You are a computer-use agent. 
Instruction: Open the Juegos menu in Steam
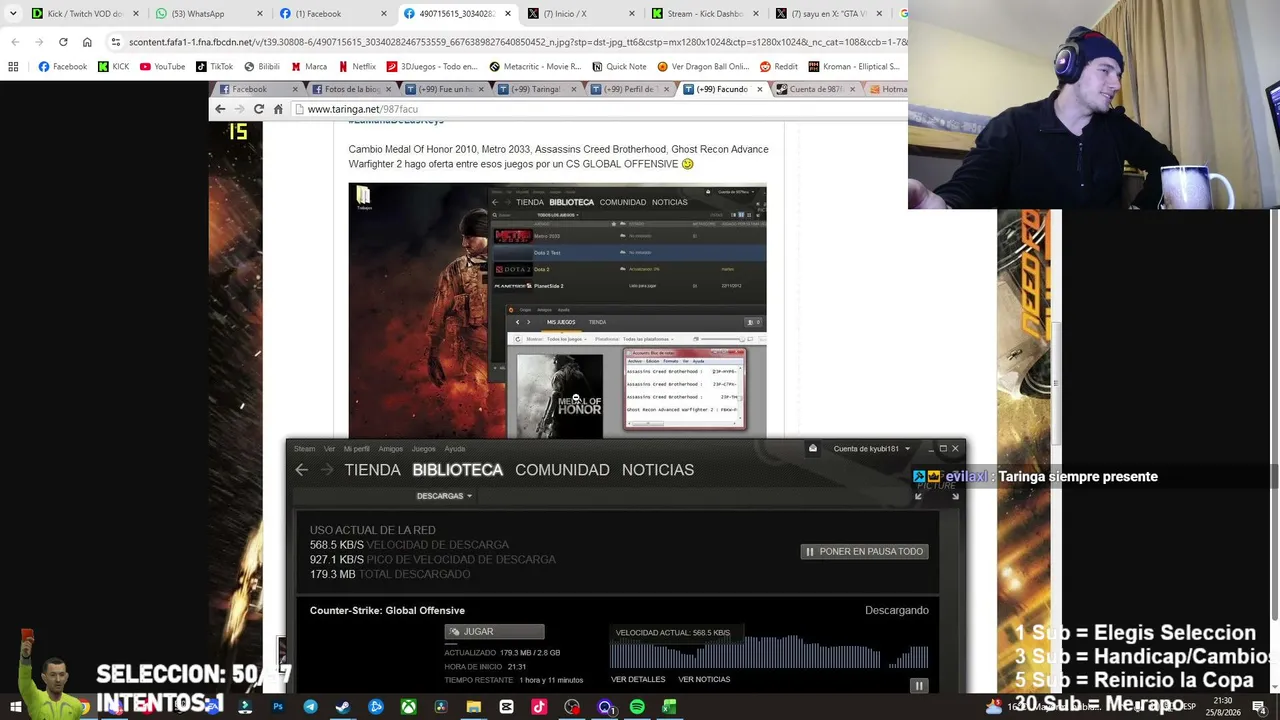[x=424, y=449]
